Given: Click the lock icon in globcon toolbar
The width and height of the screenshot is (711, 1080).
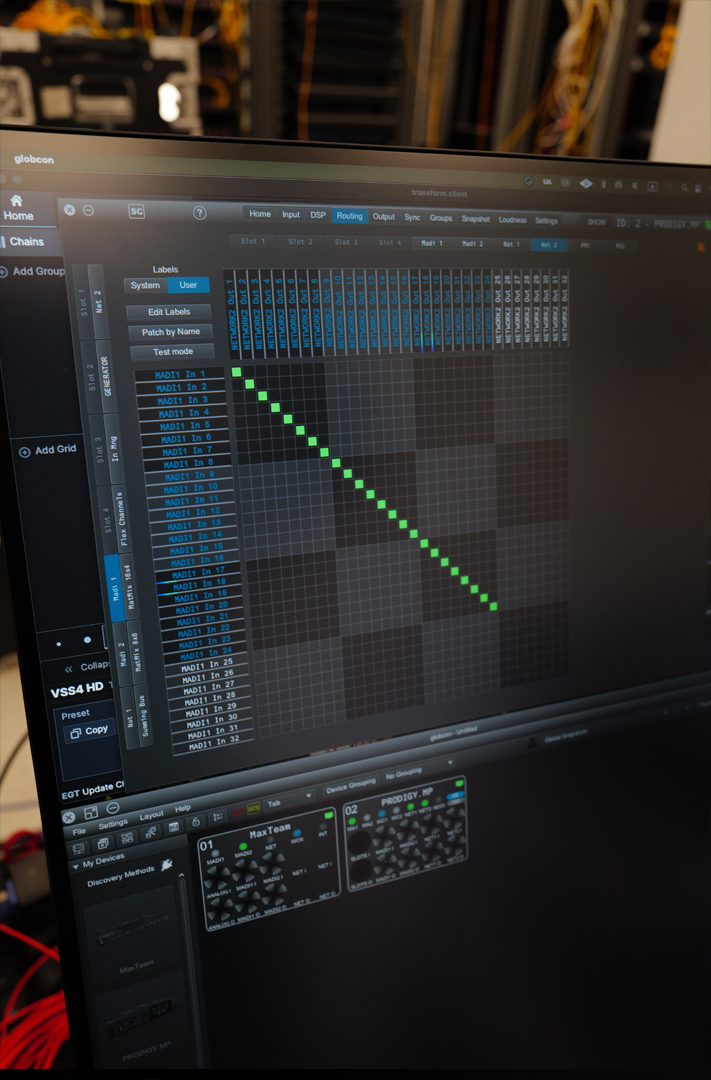Looking at the screenshot, I should pos(198,822).
